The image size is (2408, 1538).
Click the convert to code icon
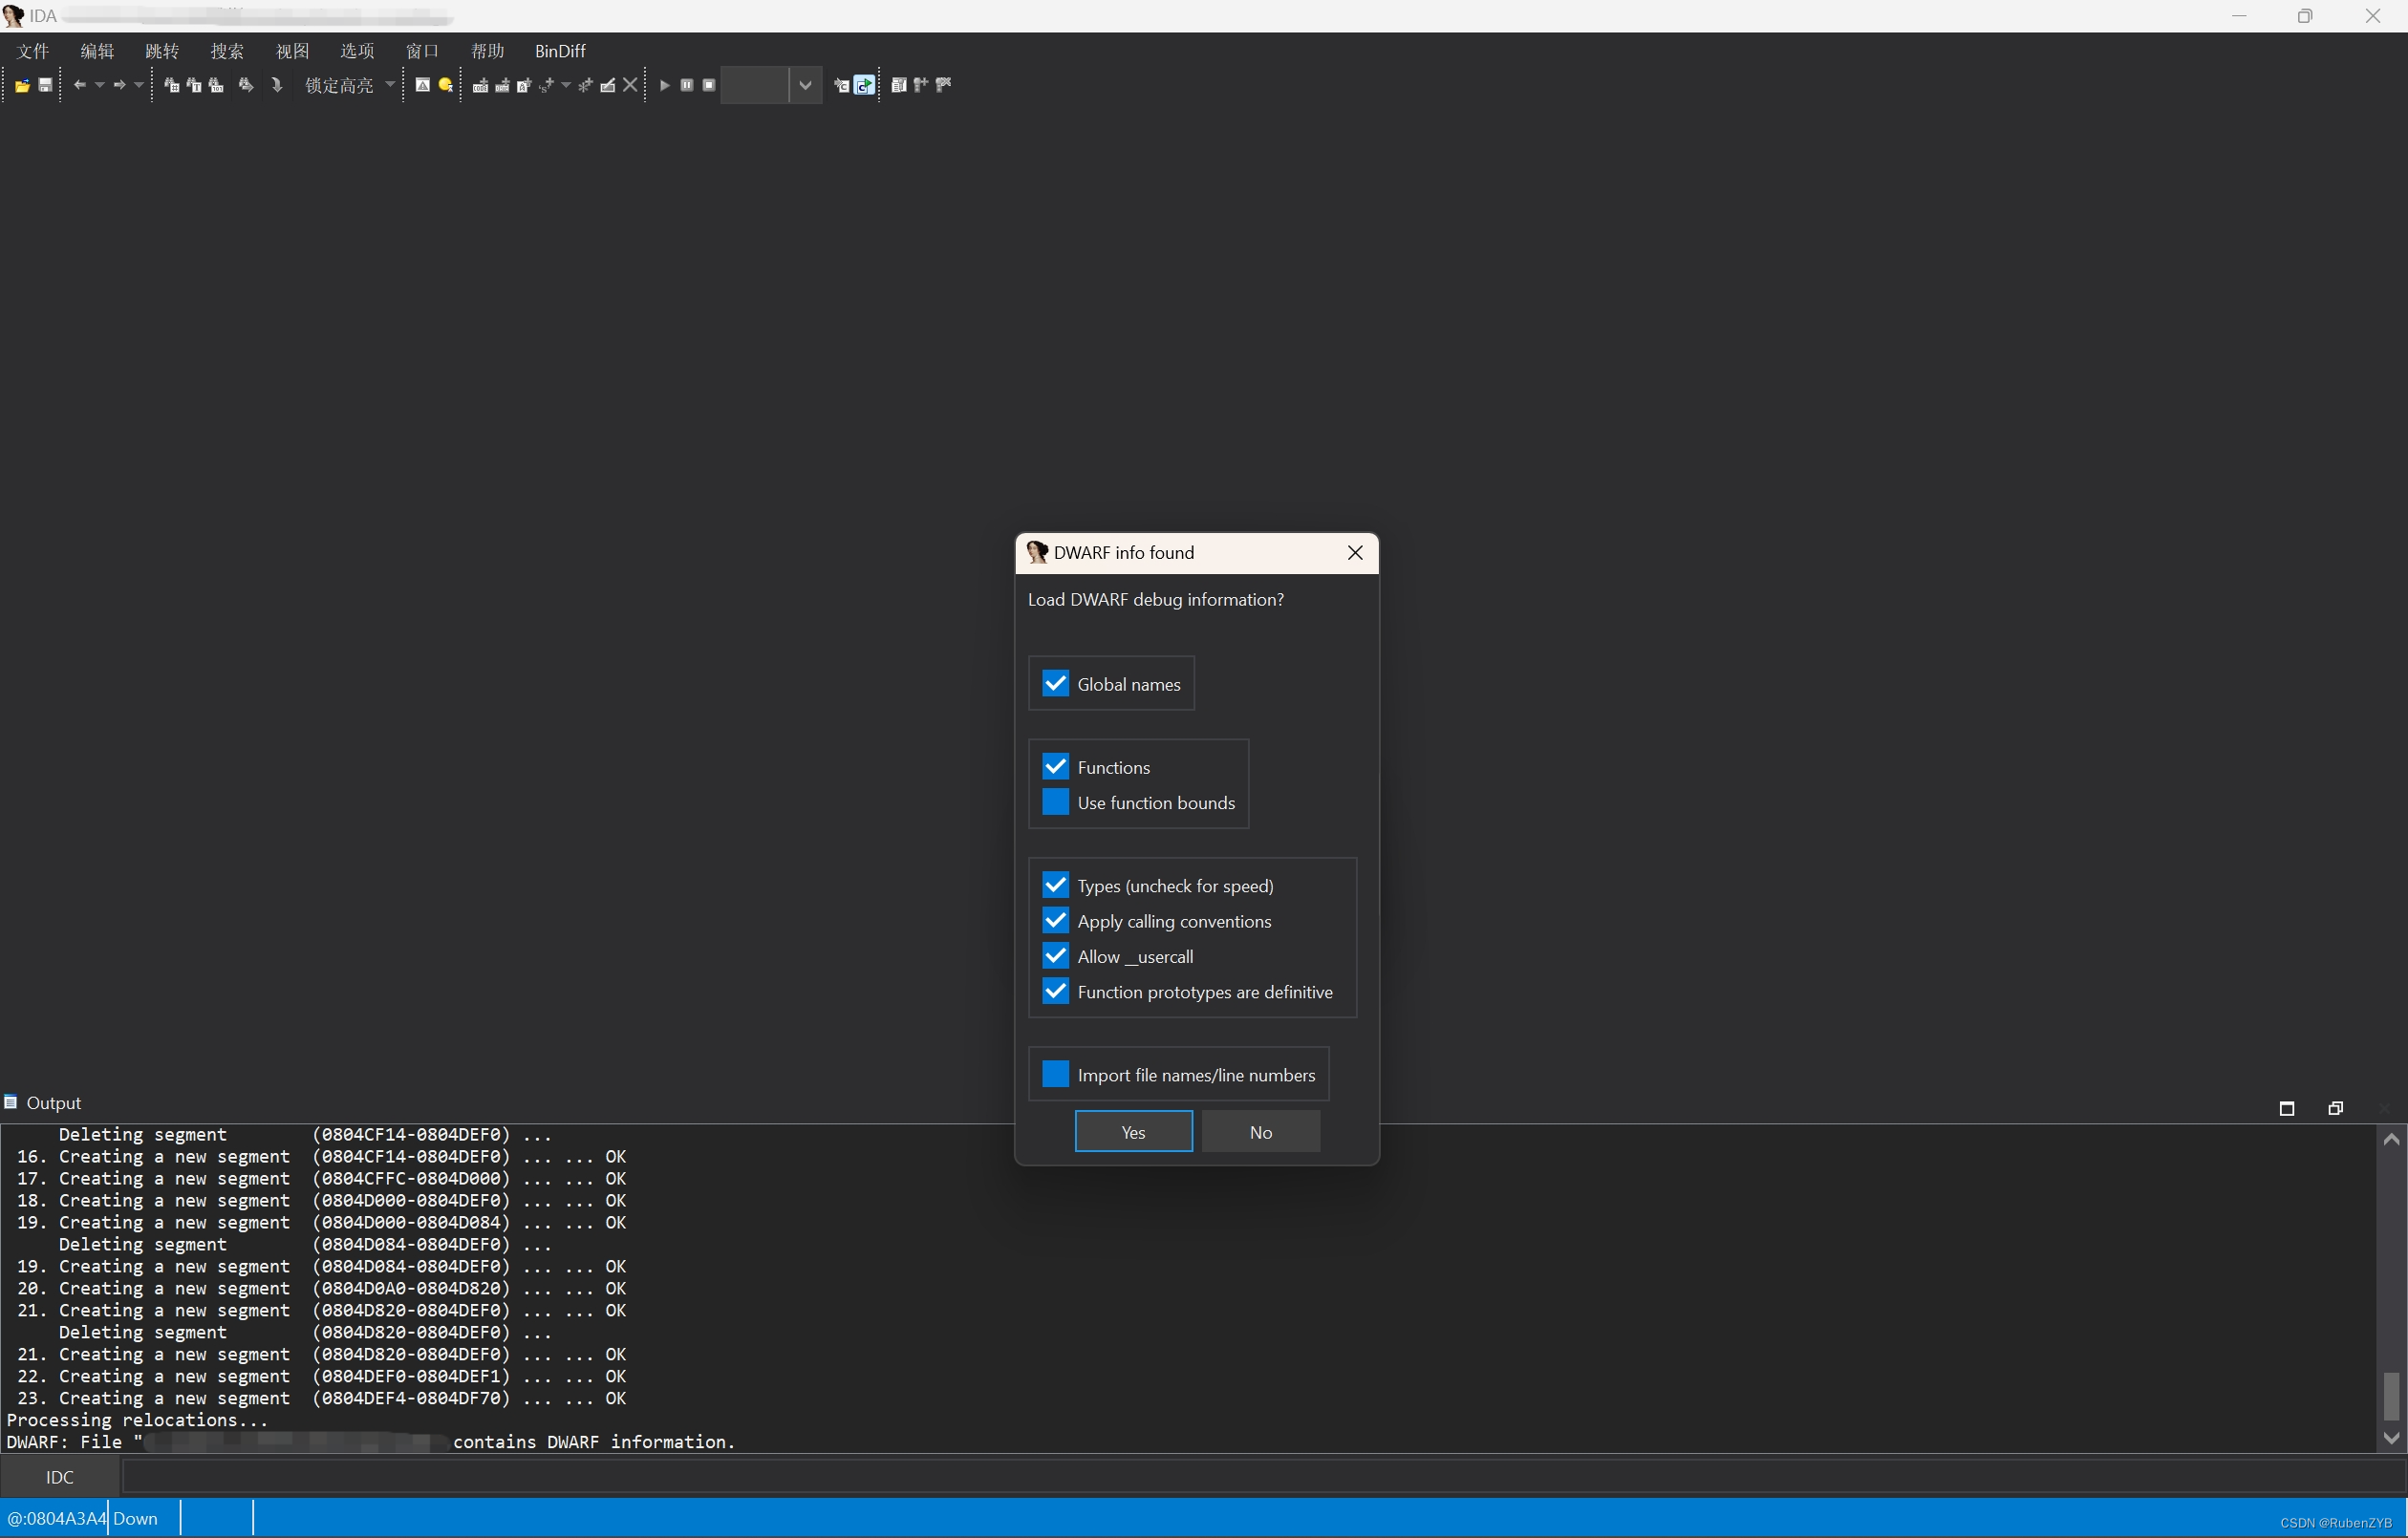[x=480, y=86]
